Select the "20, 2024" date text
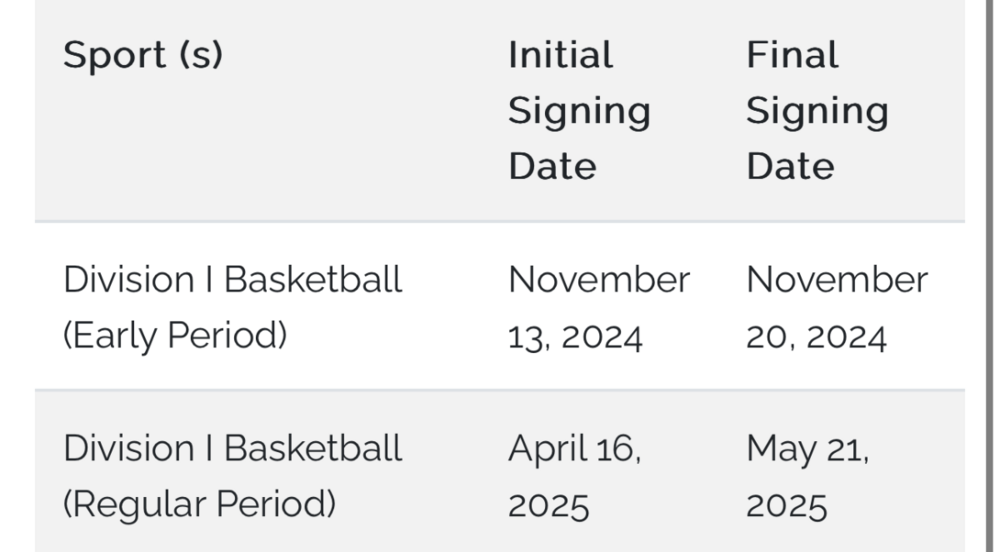 pos(815,337)
